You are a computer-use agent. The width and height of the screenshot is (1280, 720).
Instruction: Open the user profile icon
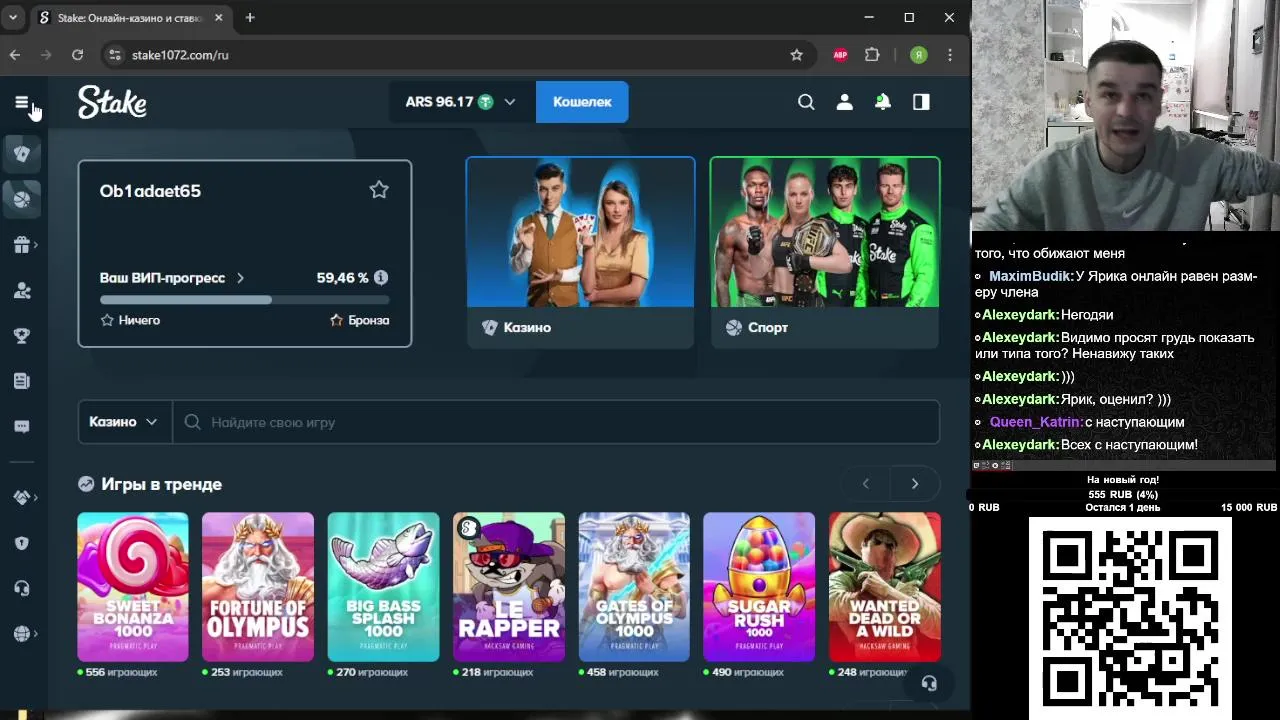pos(845,102)
